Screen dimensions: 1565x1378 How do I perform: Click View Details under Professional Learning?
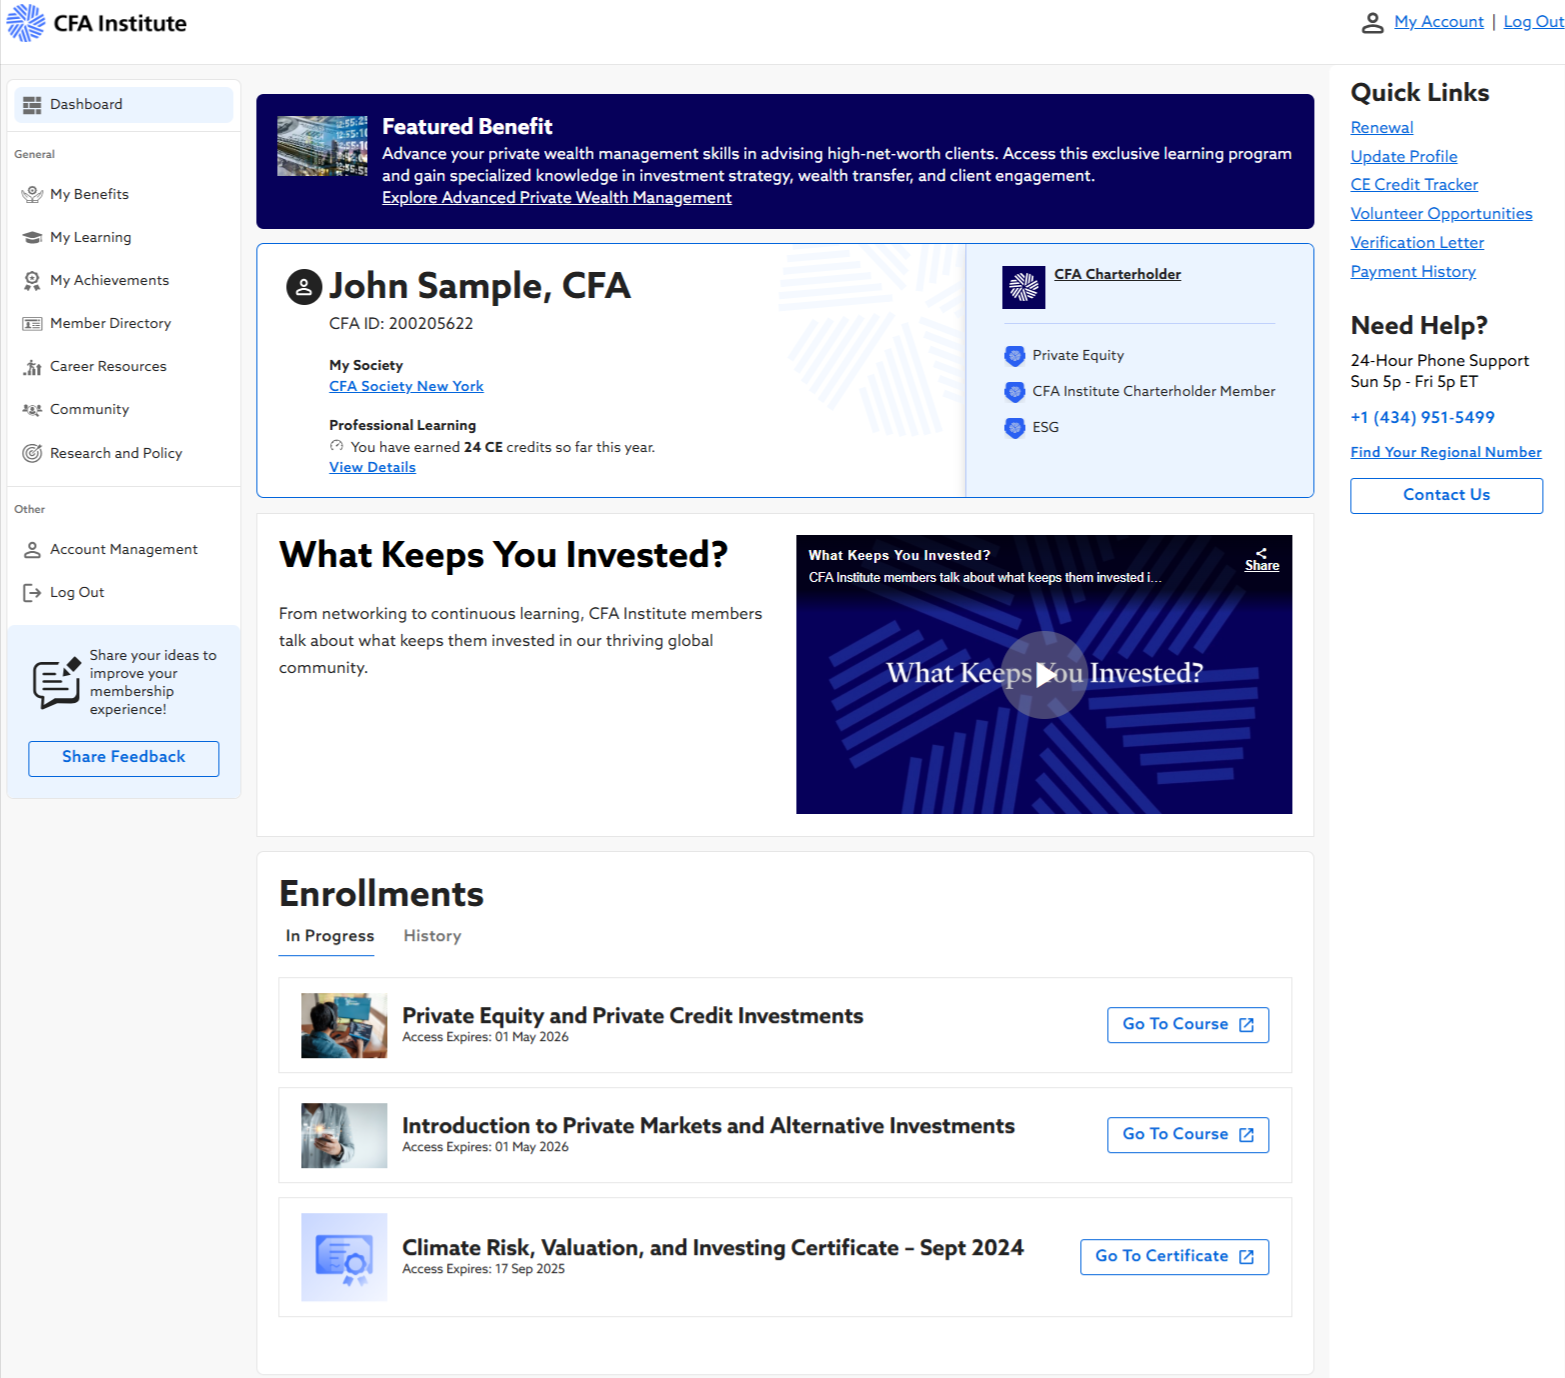point(372,467)
